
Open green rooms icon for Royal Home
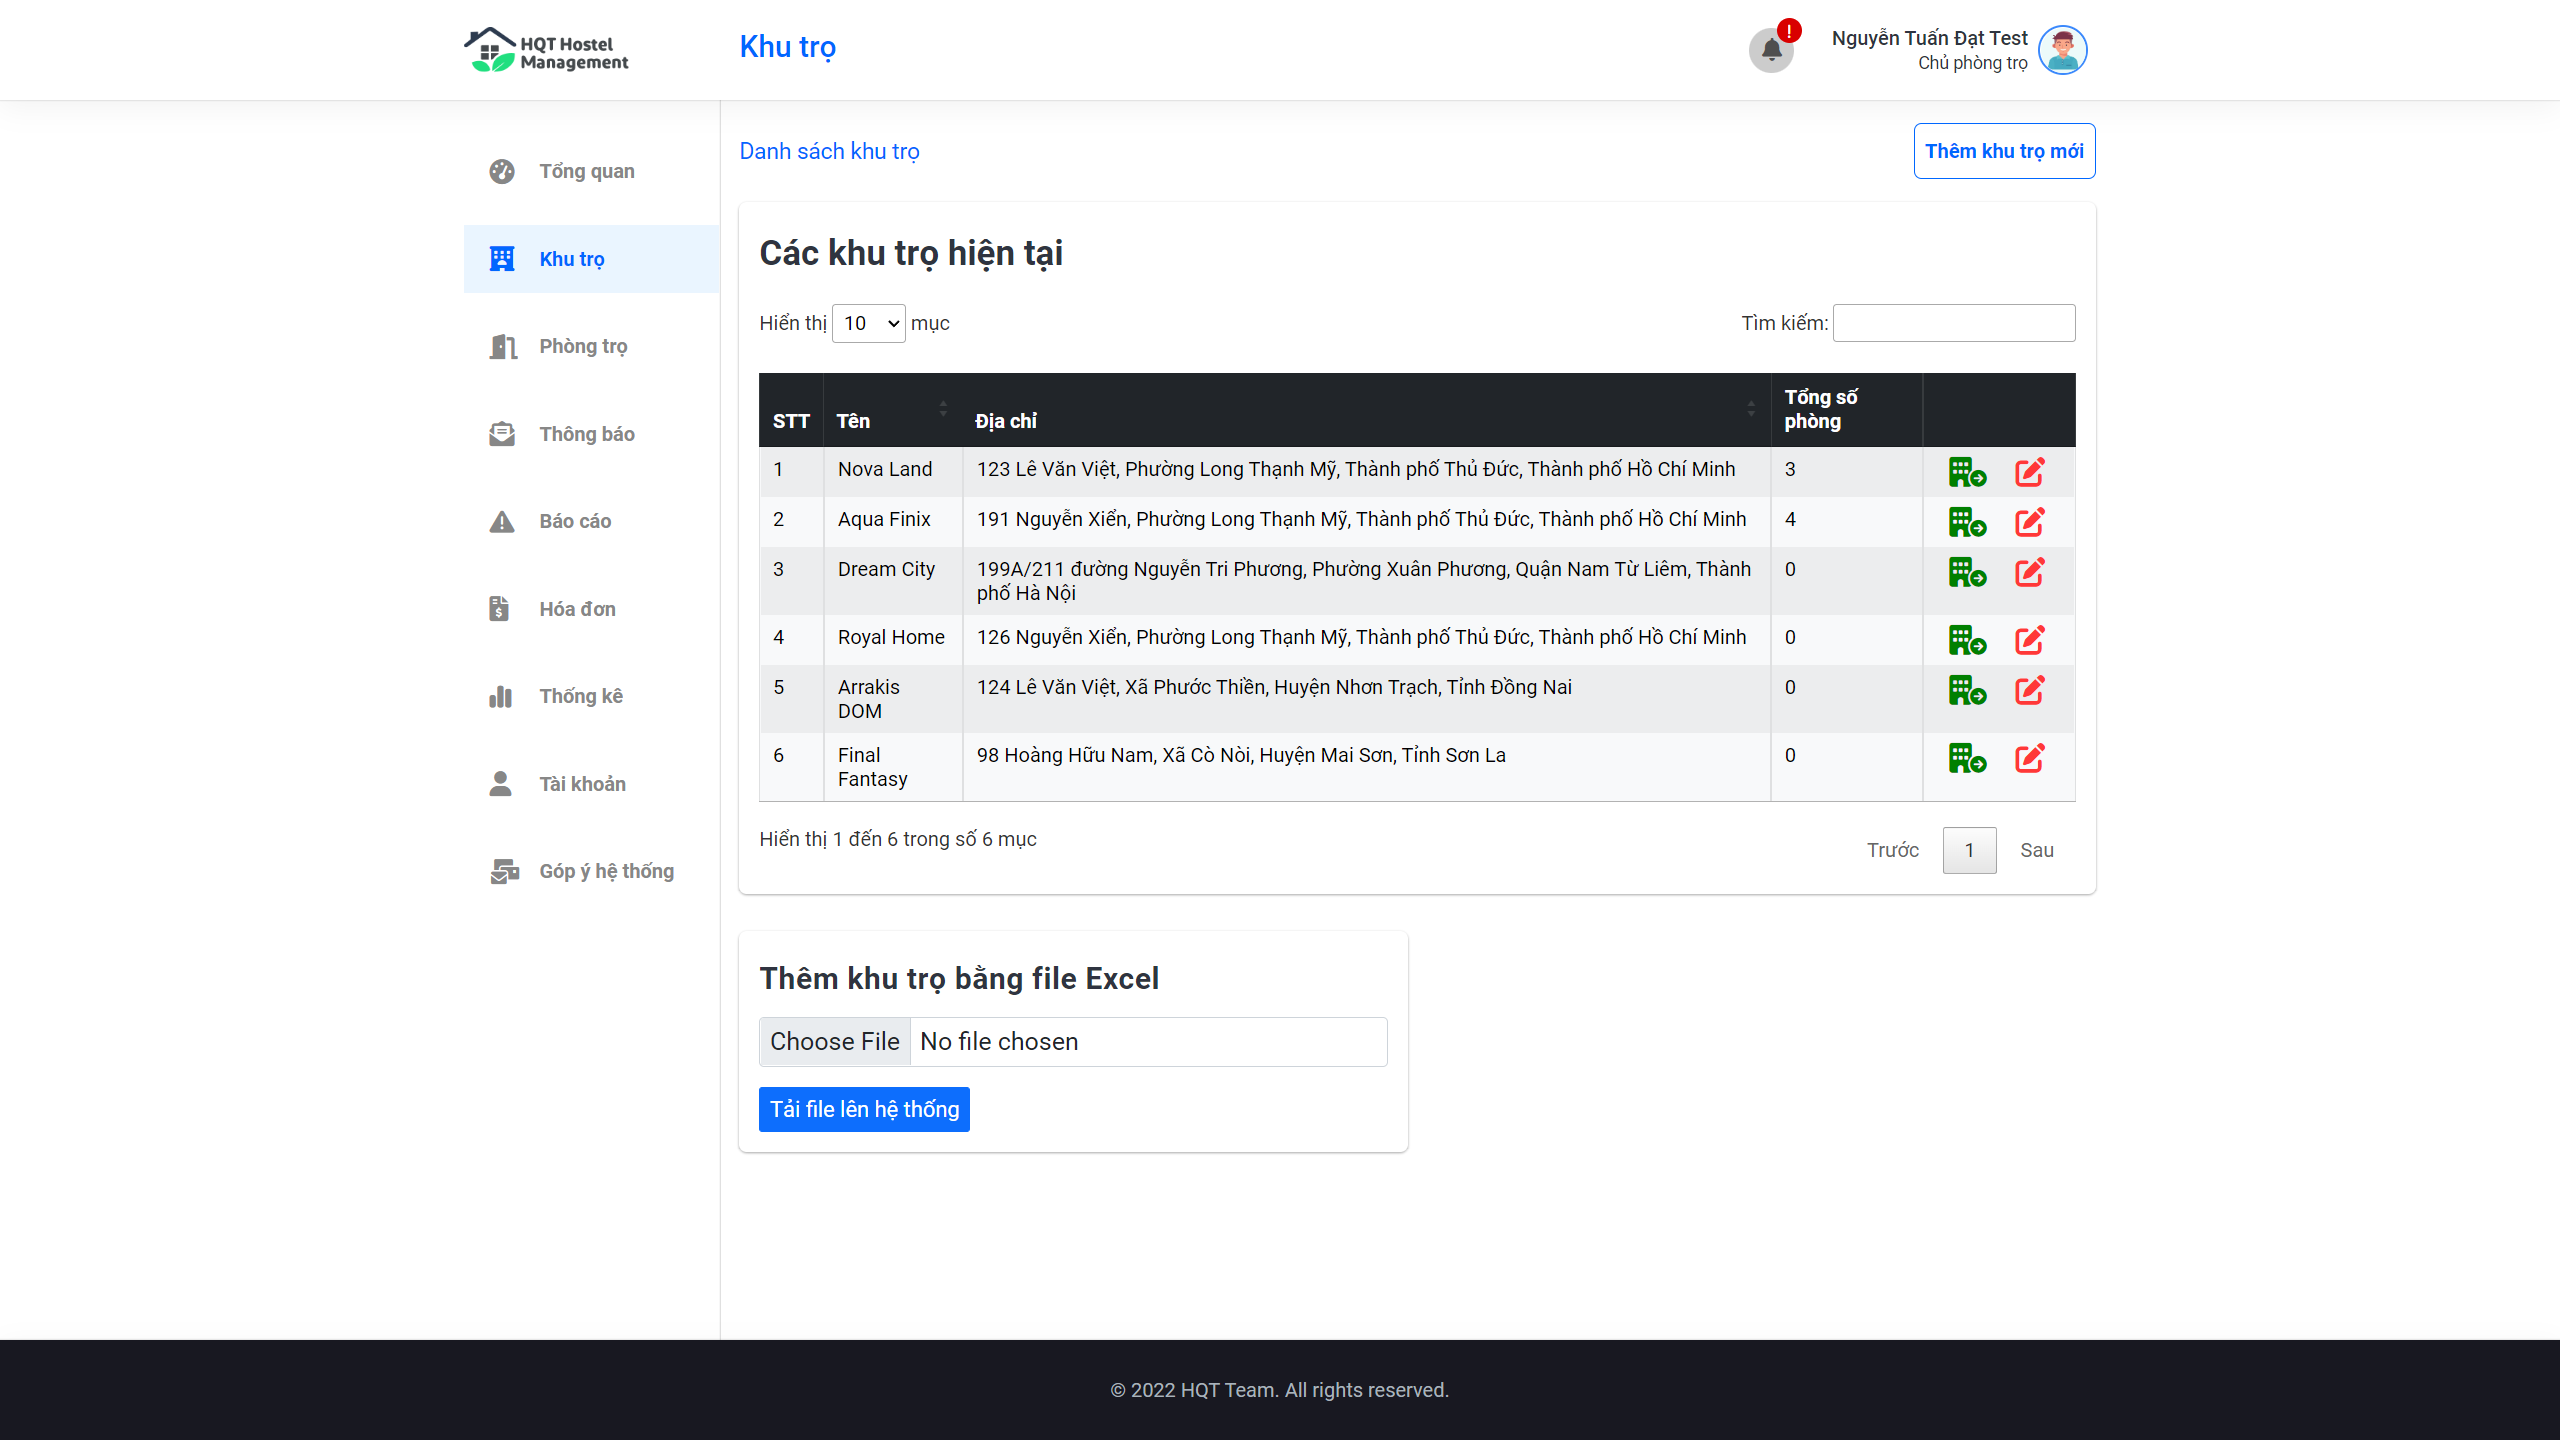pos(1966,640)
